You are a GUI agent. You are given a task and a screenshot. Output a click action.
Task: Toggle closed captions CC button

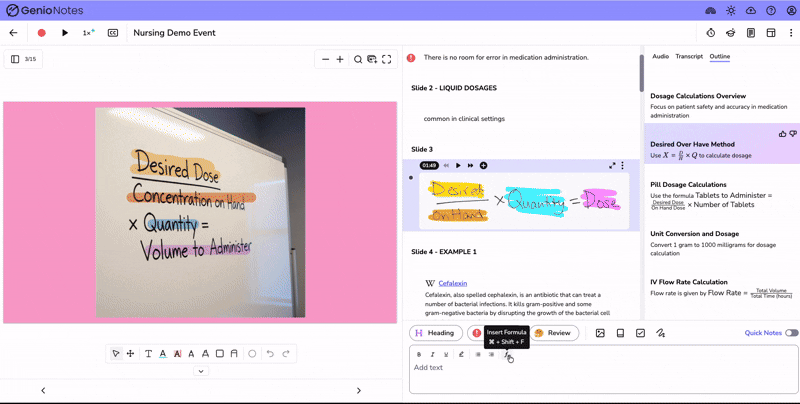click(113, 33)
